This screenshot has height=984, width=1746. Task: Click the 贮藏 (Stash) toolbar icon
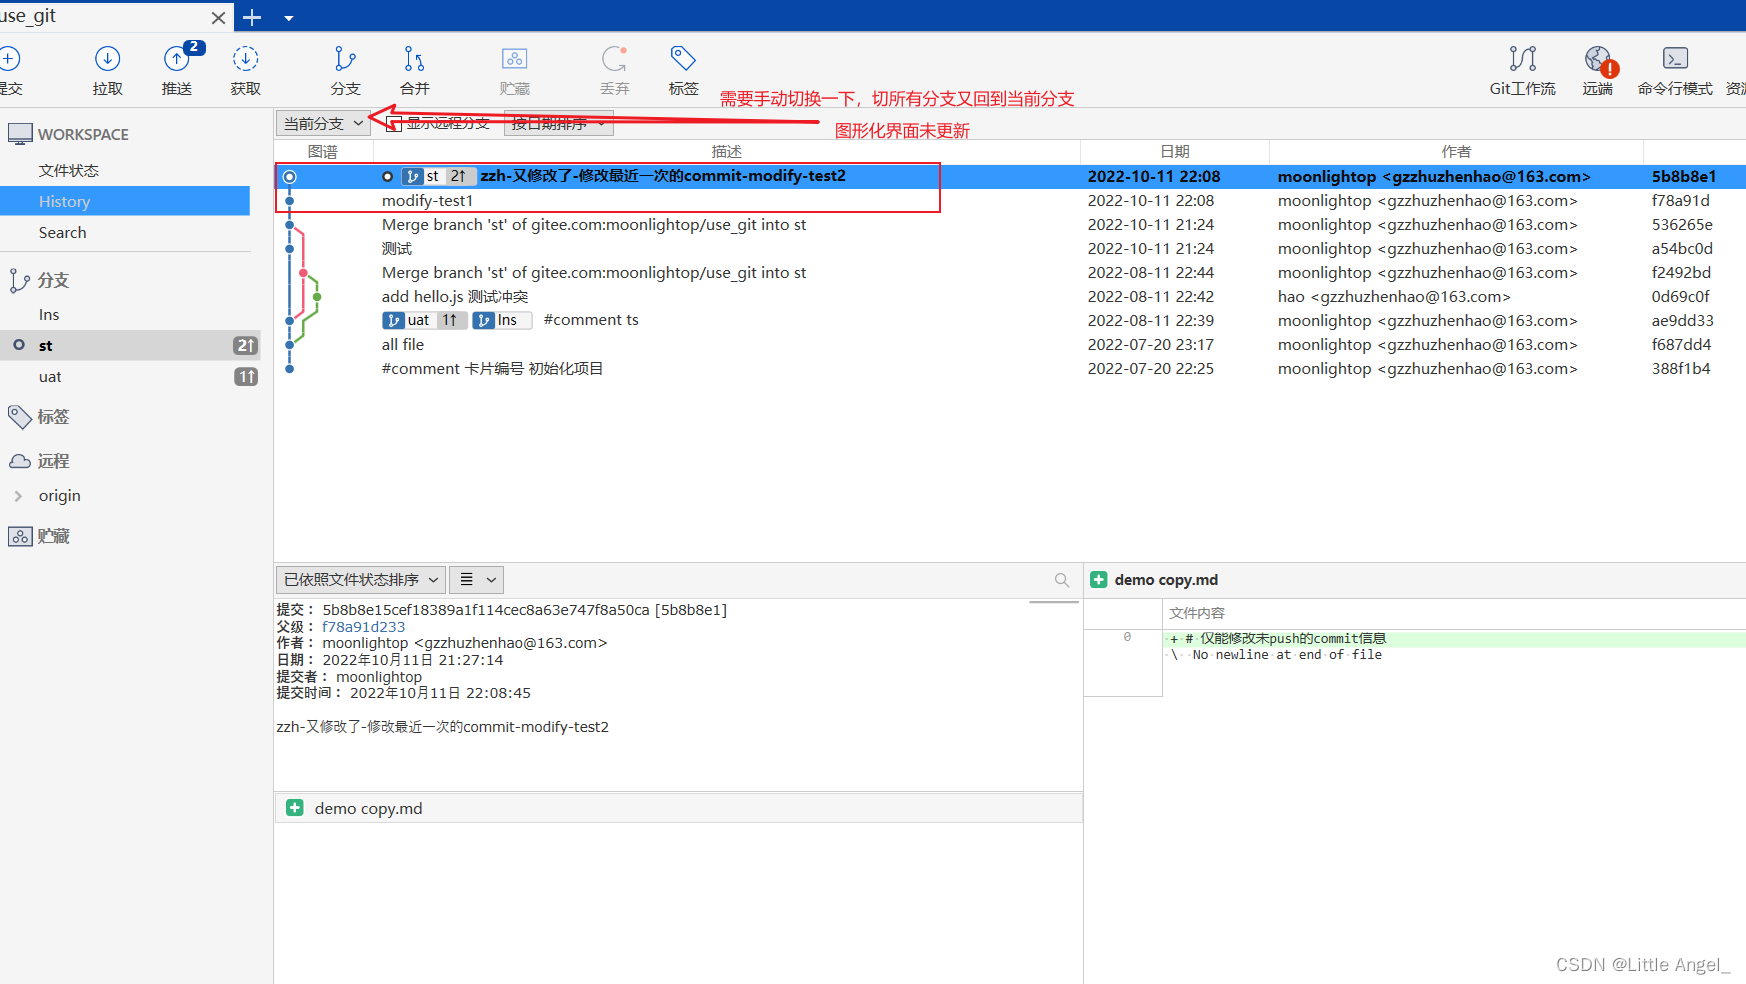tap(514, 59)
